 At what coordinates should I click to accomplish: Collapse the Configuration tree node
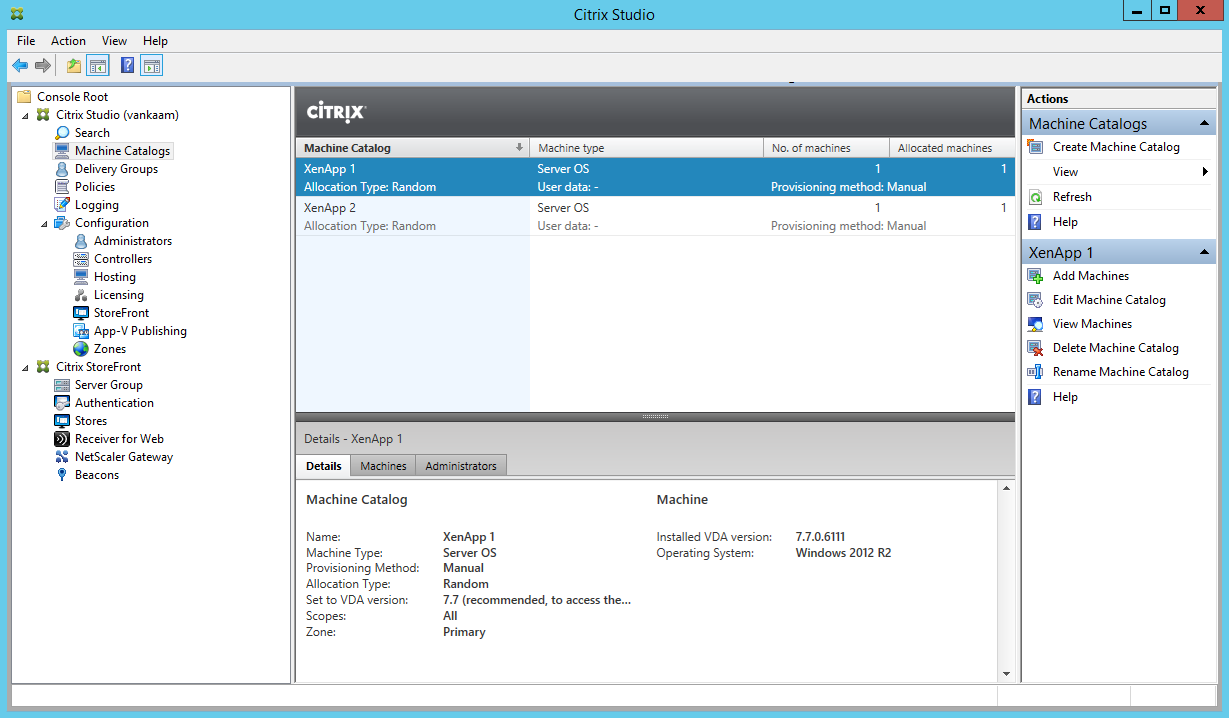[x=45, y=223]
